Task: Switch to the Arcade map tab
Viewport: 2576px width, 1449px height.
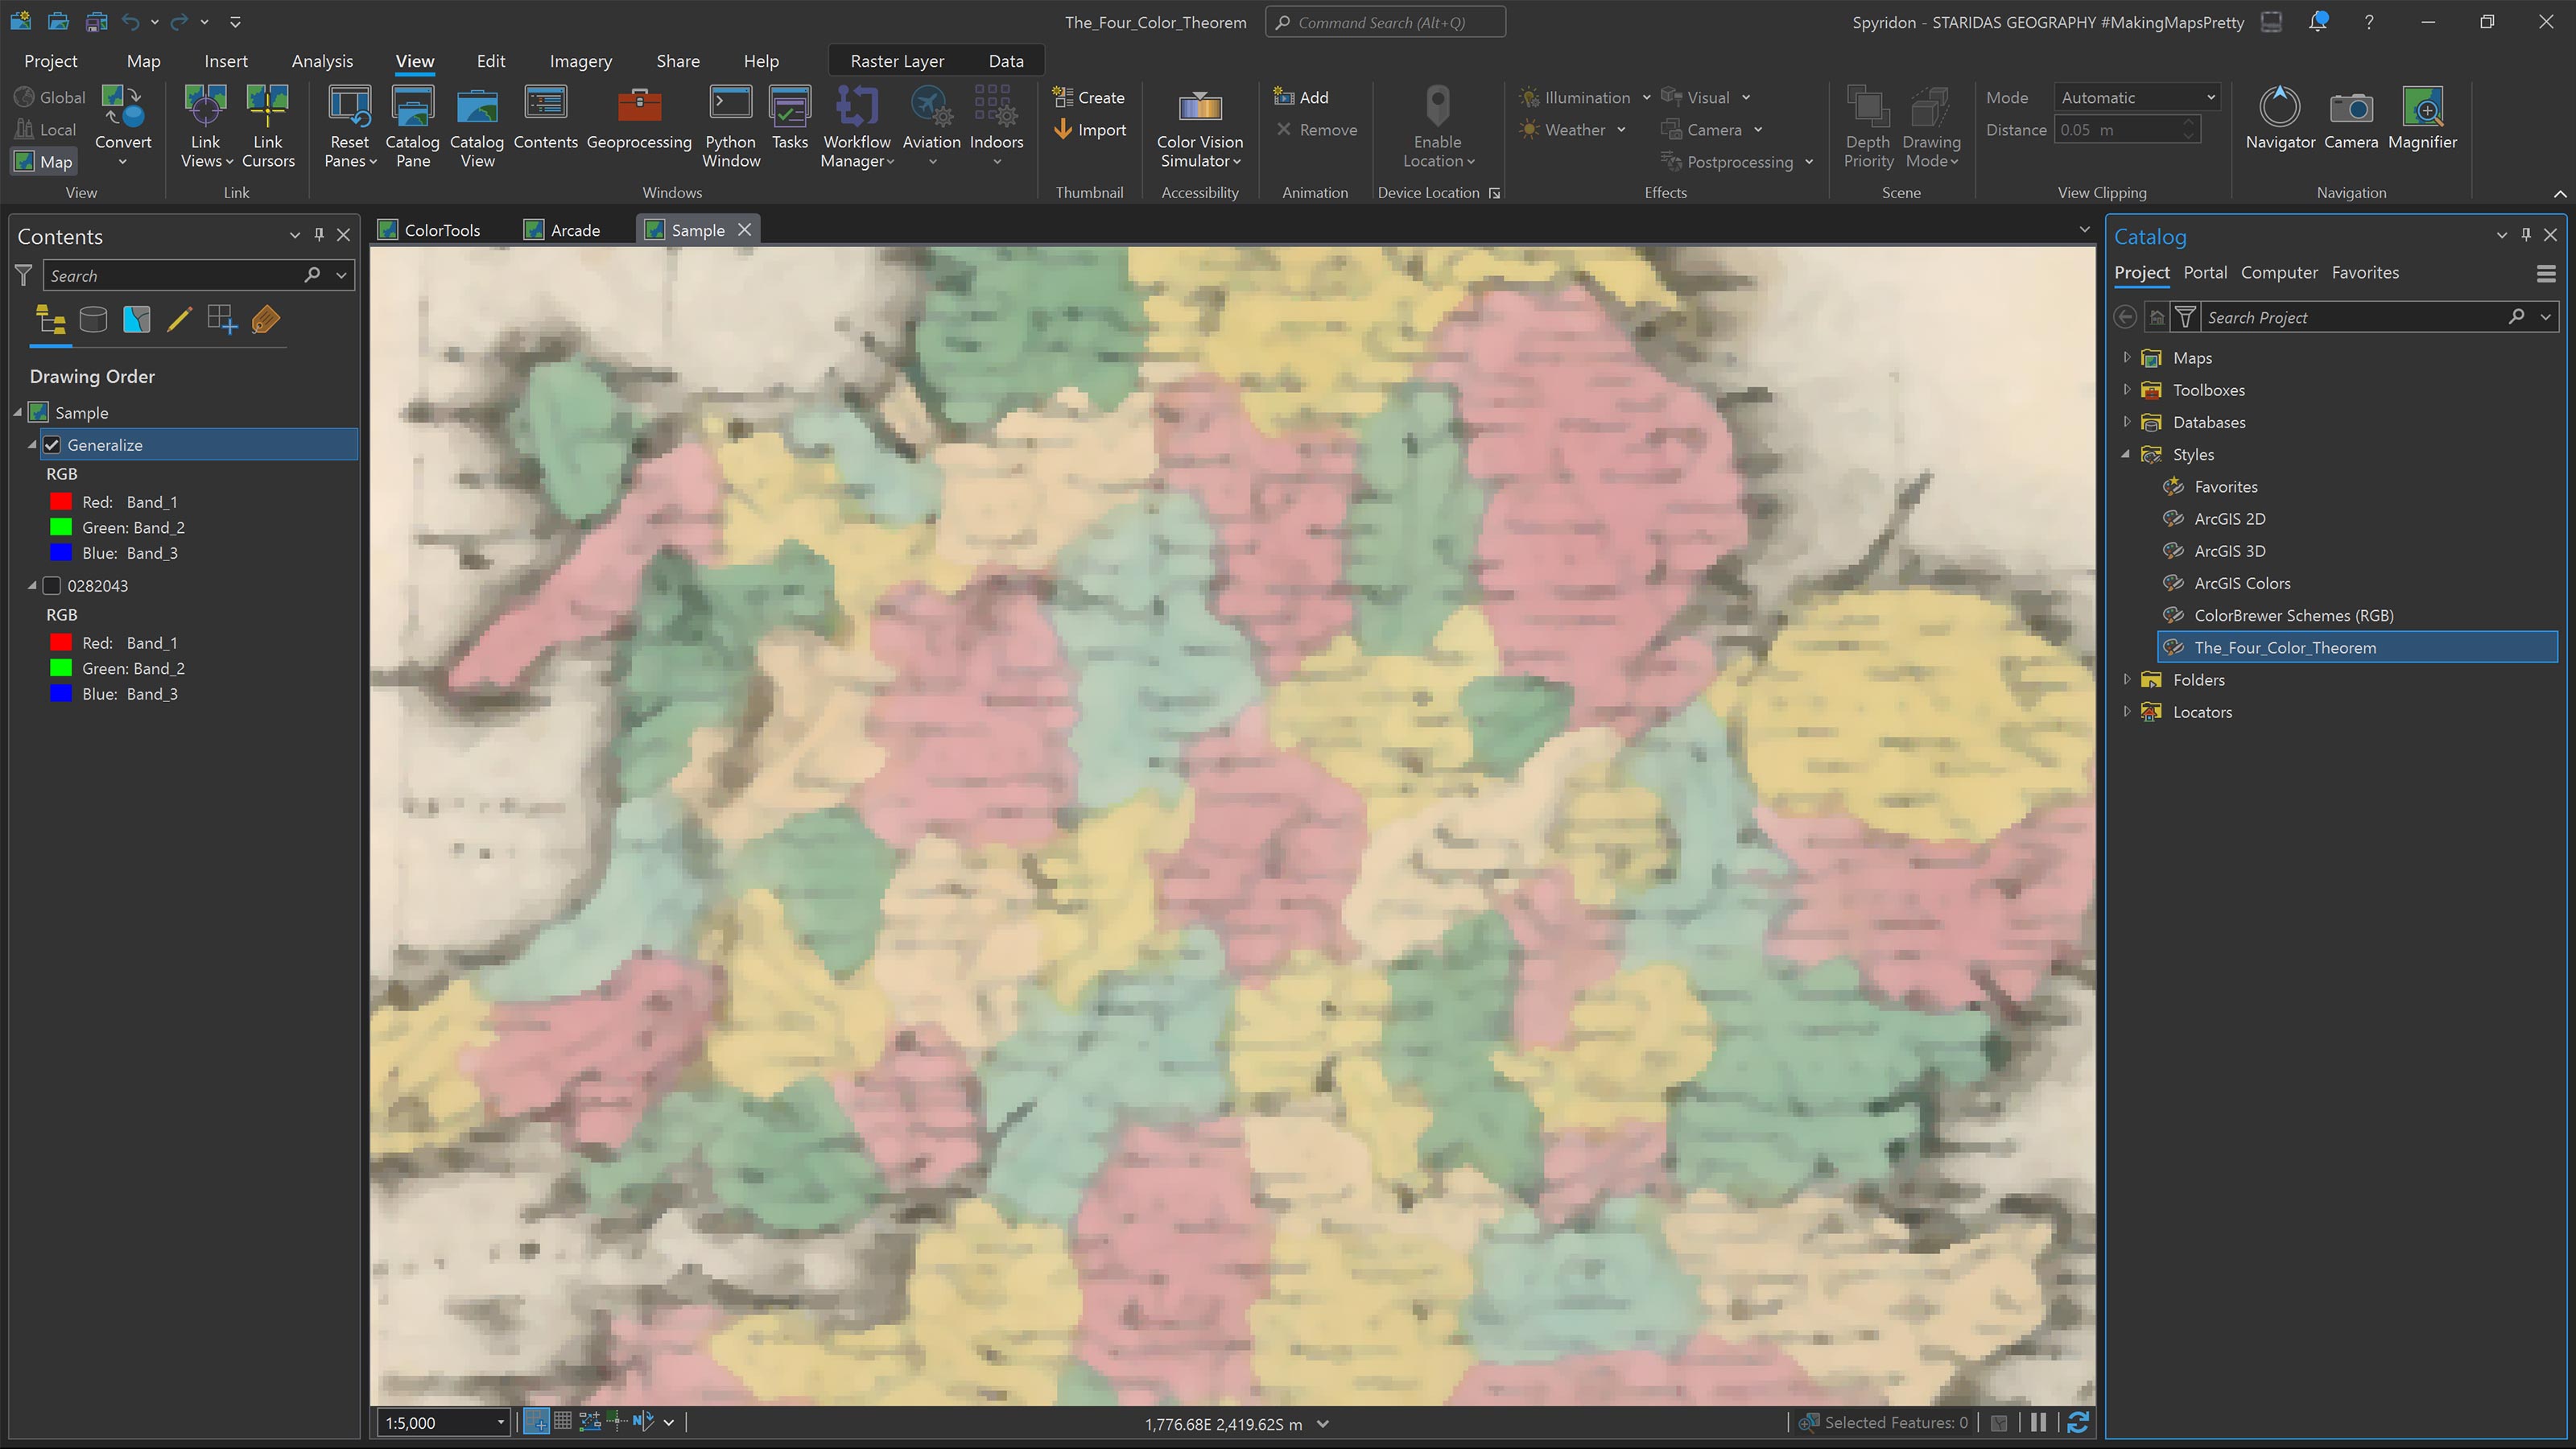Action: [x=573, y=229]
